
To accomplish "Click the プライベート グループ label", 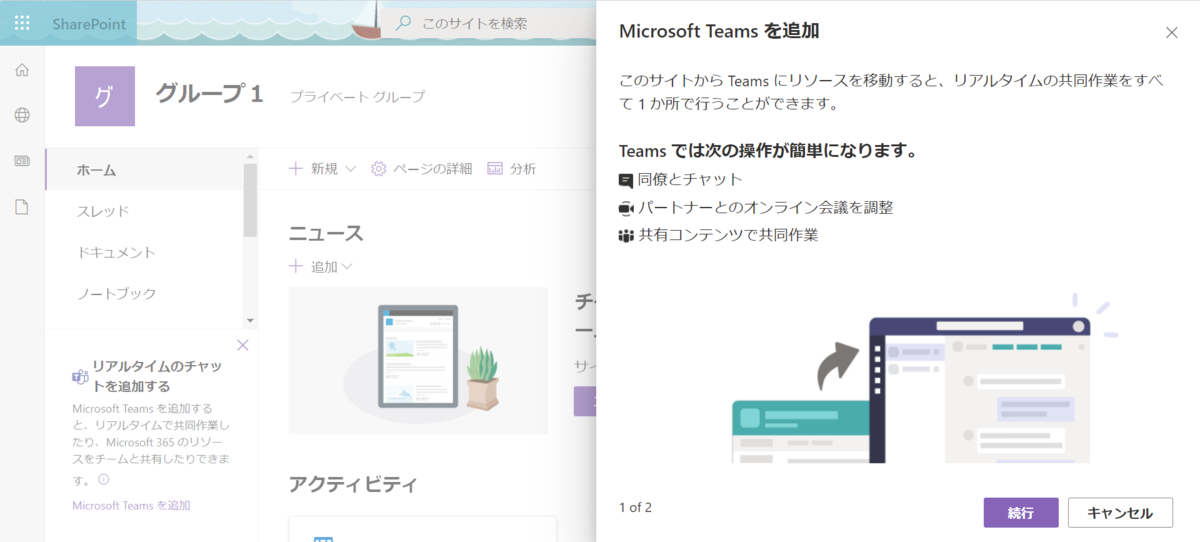I will coord(357,96).
